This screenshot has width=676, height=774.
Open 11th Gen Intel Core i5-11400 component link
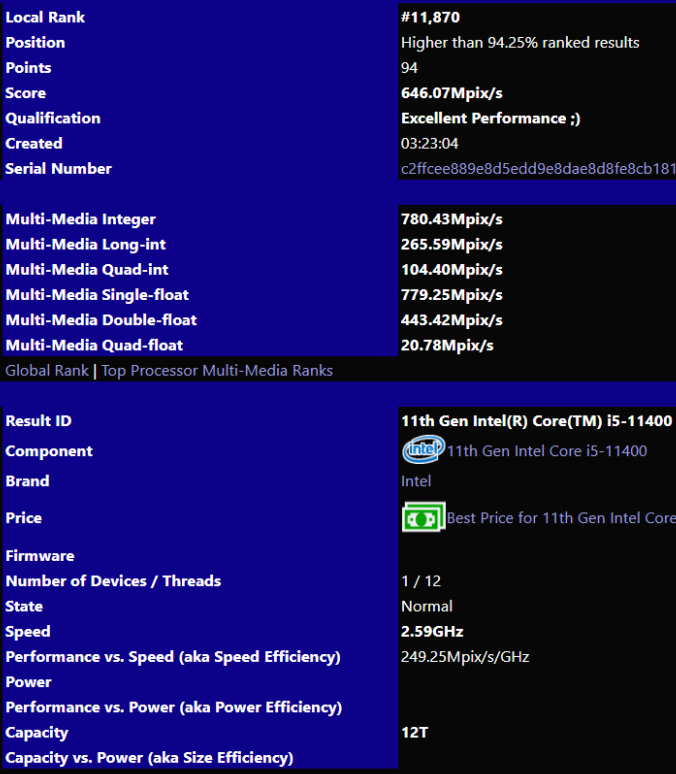547,451
